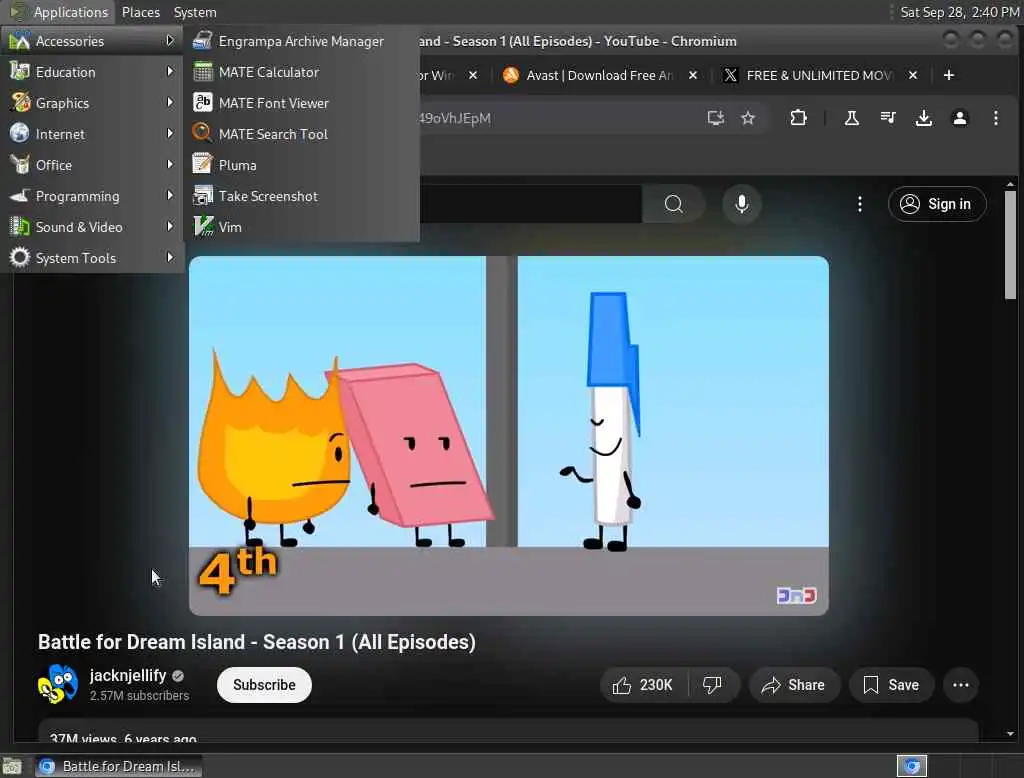Viewport: 1024px width, 778px height.
Task: Click the video player area
Action: [x=509, y=435]
